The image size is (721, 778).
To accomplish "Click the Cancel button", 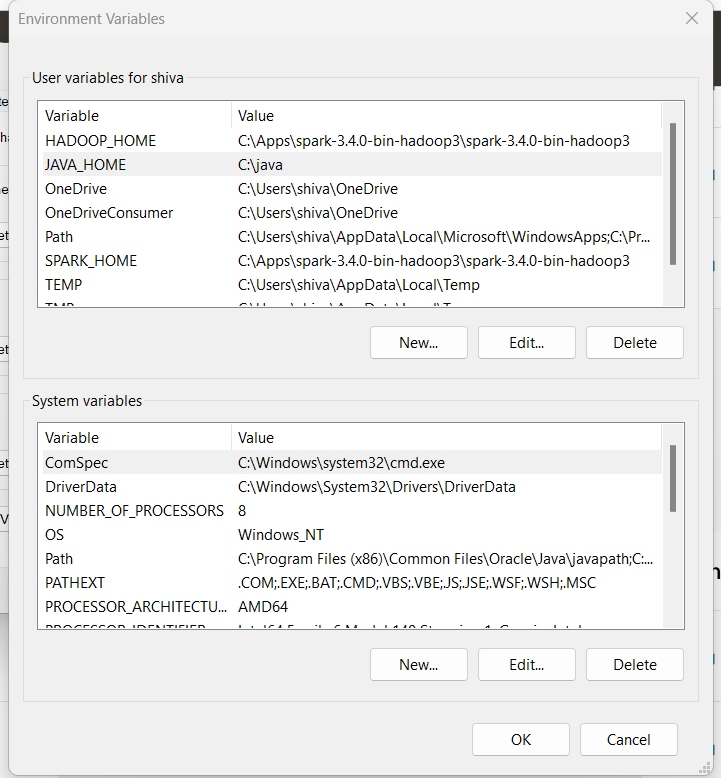I will 628,739.
